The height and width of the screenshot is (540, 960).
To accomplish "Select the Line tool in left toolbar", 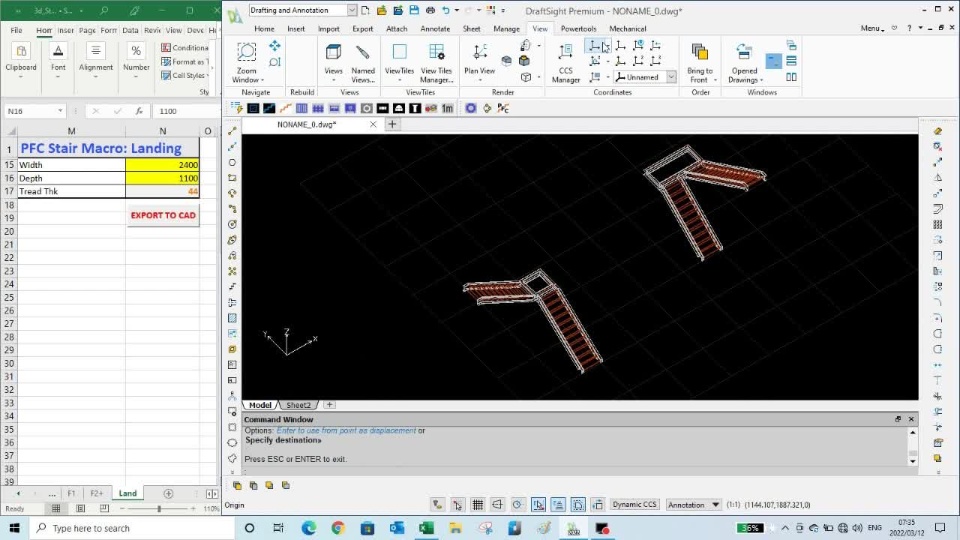I will tap(232, 131).
